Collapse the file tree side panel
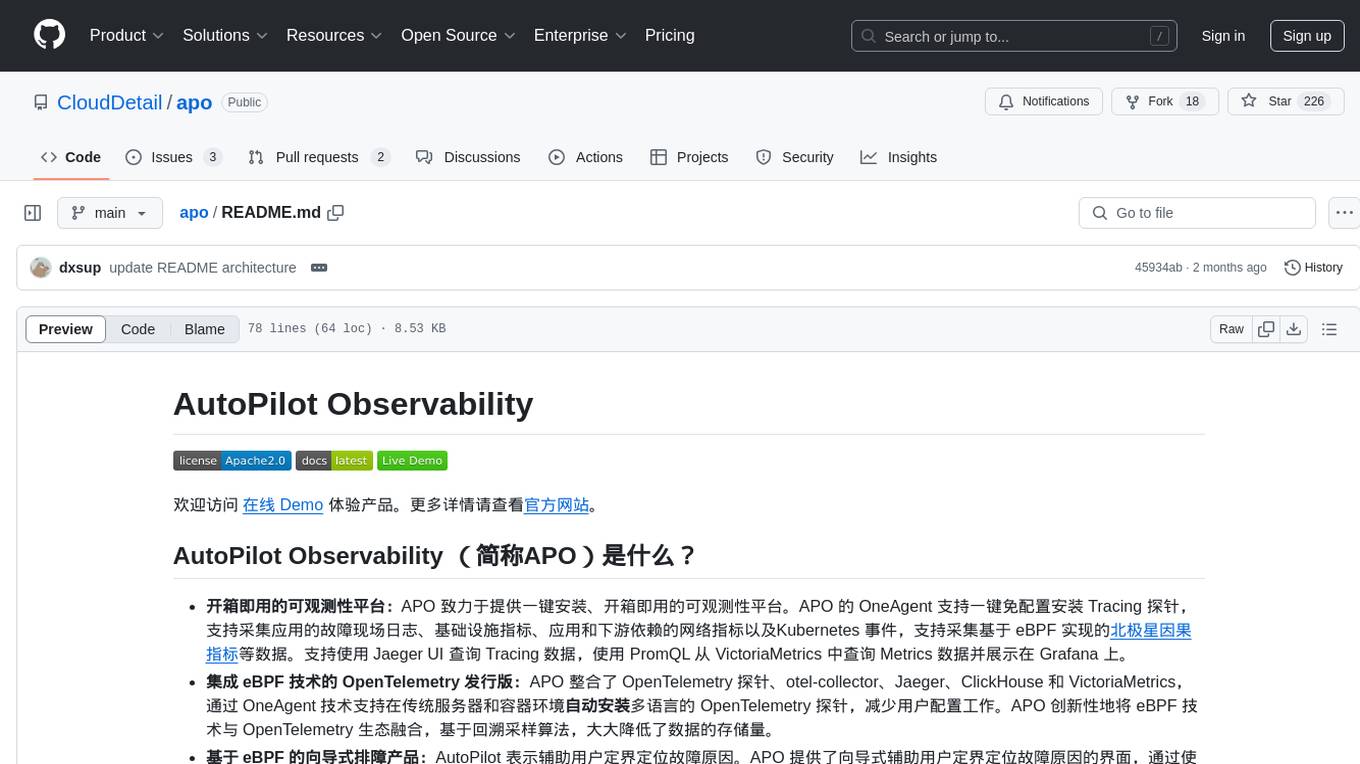The image size is (1360, 764). click(33, 213)
